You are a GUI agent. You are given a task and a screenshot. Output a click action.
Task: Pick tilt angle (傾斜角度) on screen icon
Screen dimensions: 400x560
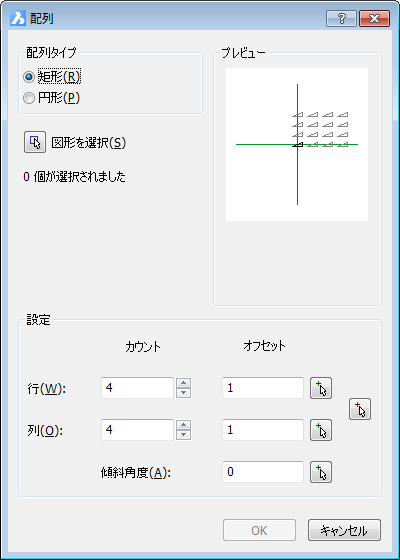tap(321, 472)
